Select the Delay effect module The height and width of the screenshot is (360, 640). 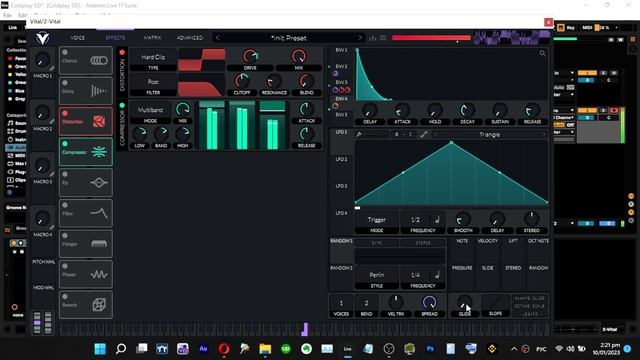pyautogui.click(x=86, y=91)
